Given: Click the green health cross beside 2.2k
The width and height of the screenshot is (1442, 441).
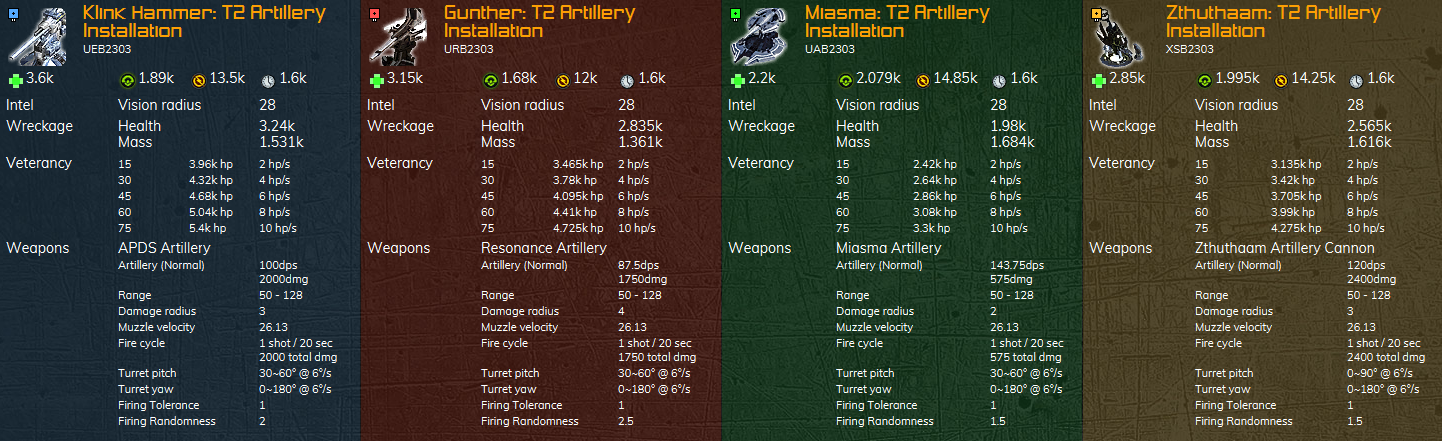Looking at the screenshot, I should pos(736,79).
